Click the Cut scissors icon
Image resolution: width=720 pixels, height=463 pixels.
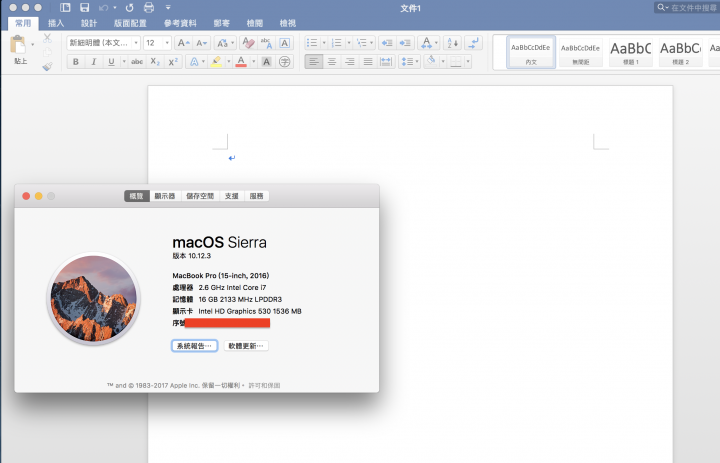(x=47, y=38)
